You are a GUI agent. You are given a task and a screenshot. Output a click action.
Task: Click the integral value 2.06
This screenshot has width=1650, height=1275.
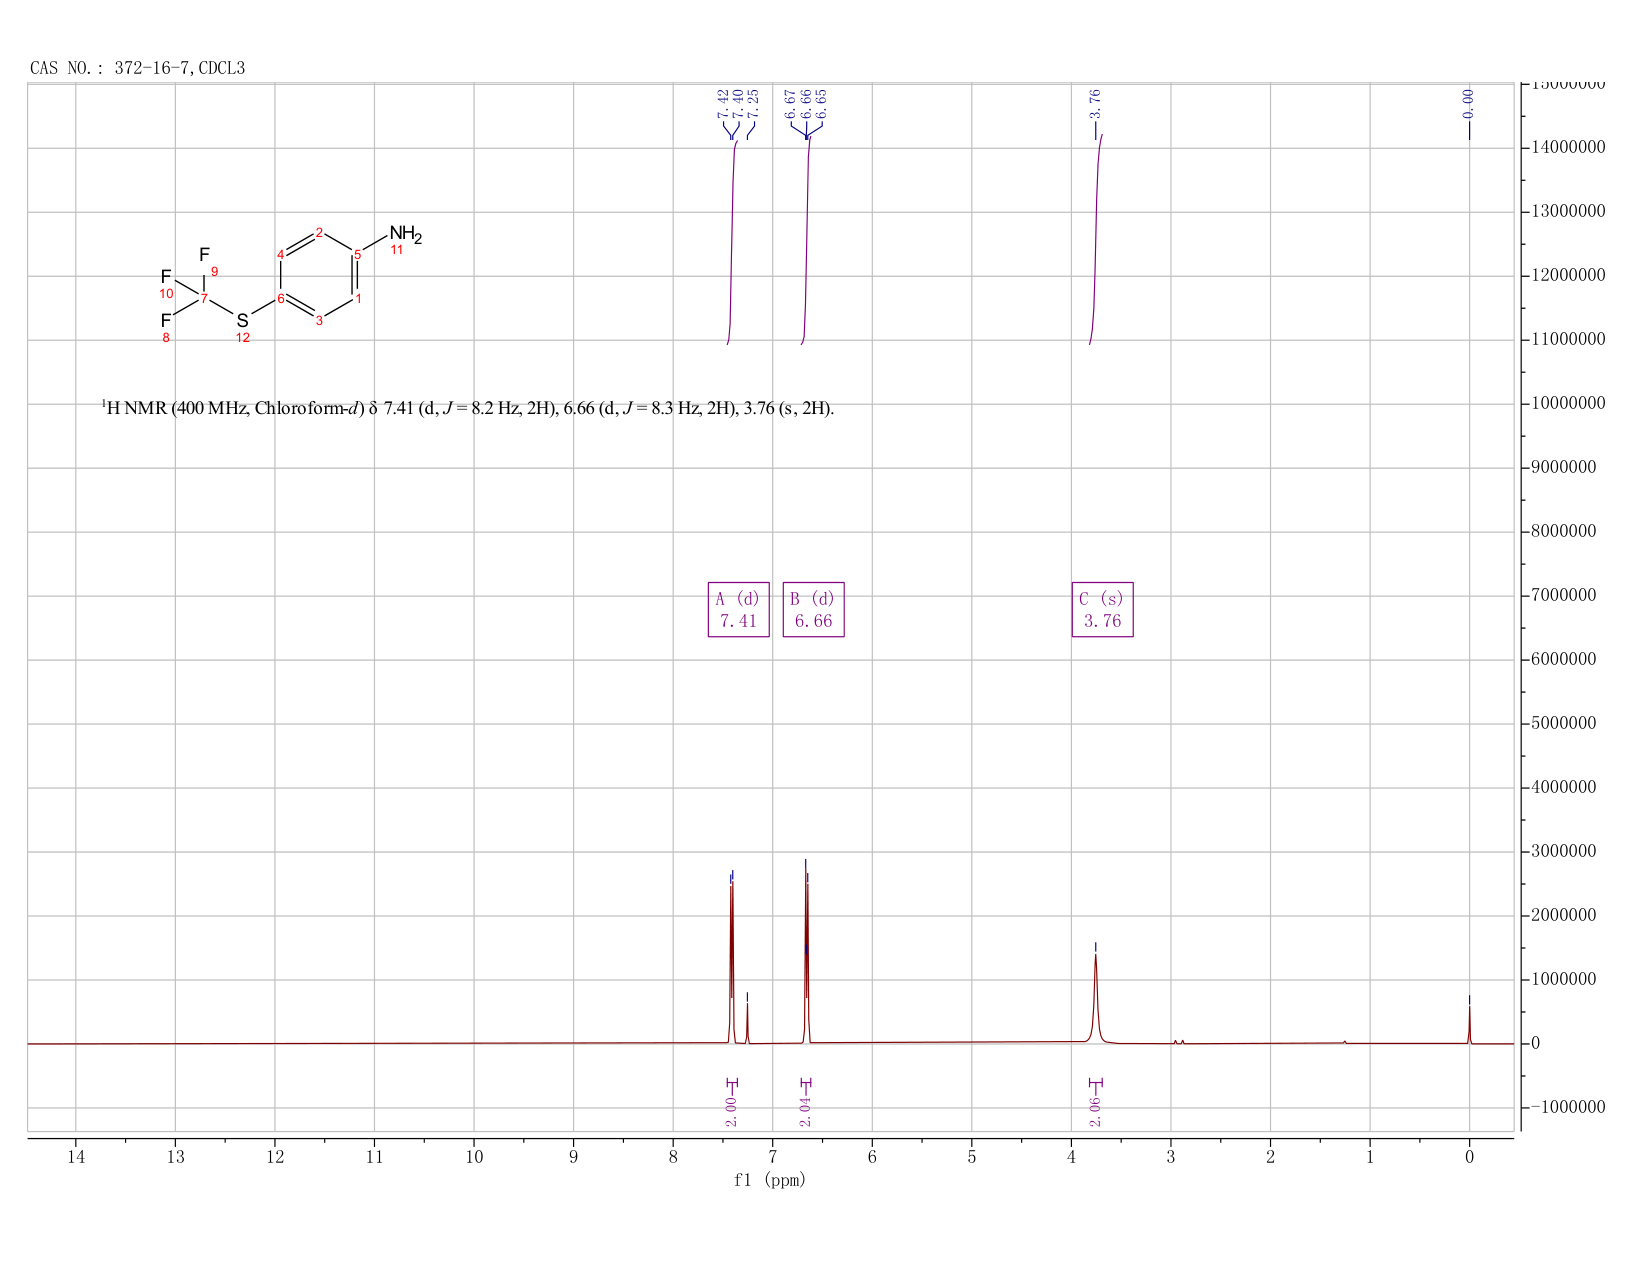[1095, 1111]
